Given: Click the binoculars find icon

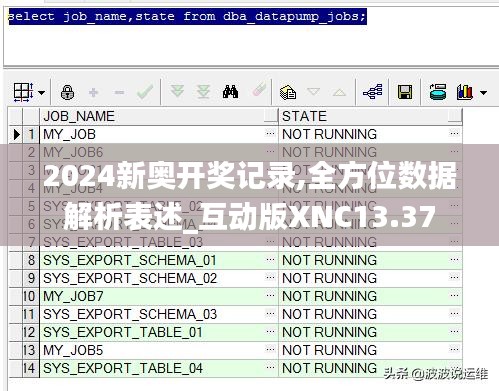Looking at the screenshot, I should coord(230,92).
